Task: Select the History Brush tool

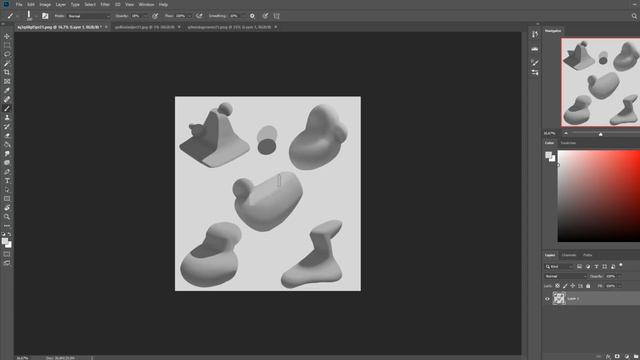Action: (7, 127)
